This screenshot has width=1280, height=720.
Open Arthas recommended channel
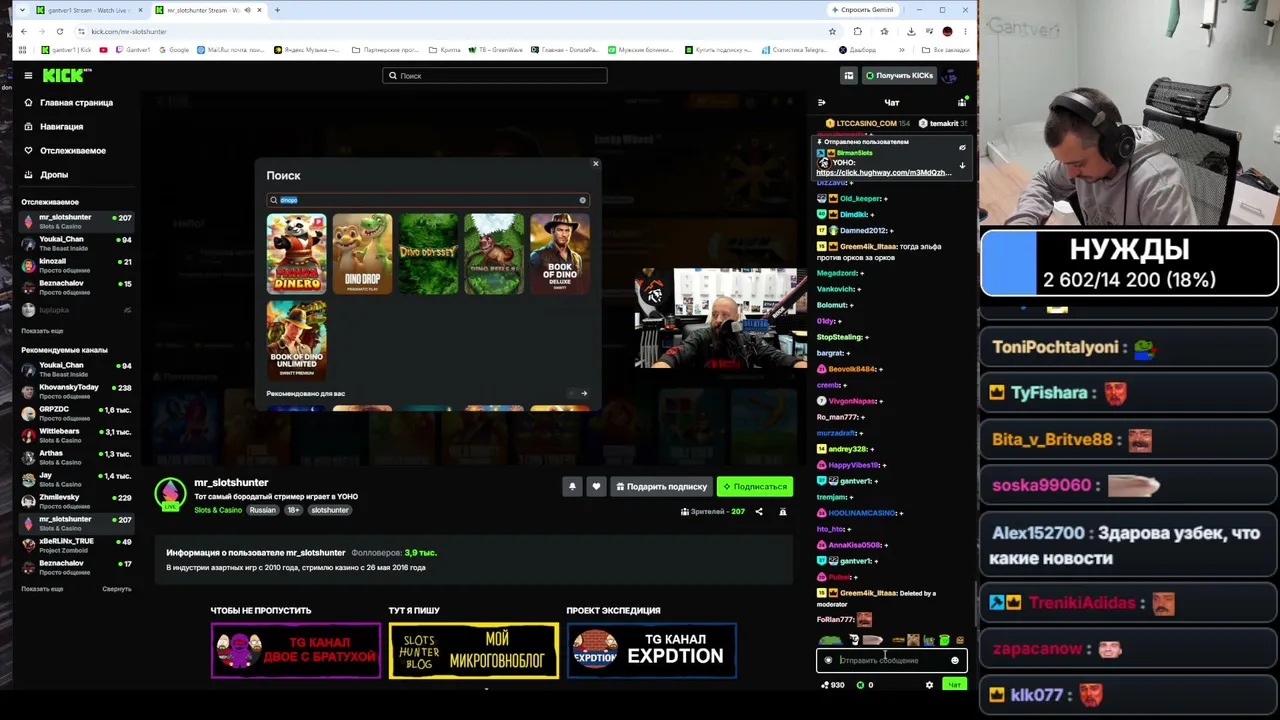point(78,457)
